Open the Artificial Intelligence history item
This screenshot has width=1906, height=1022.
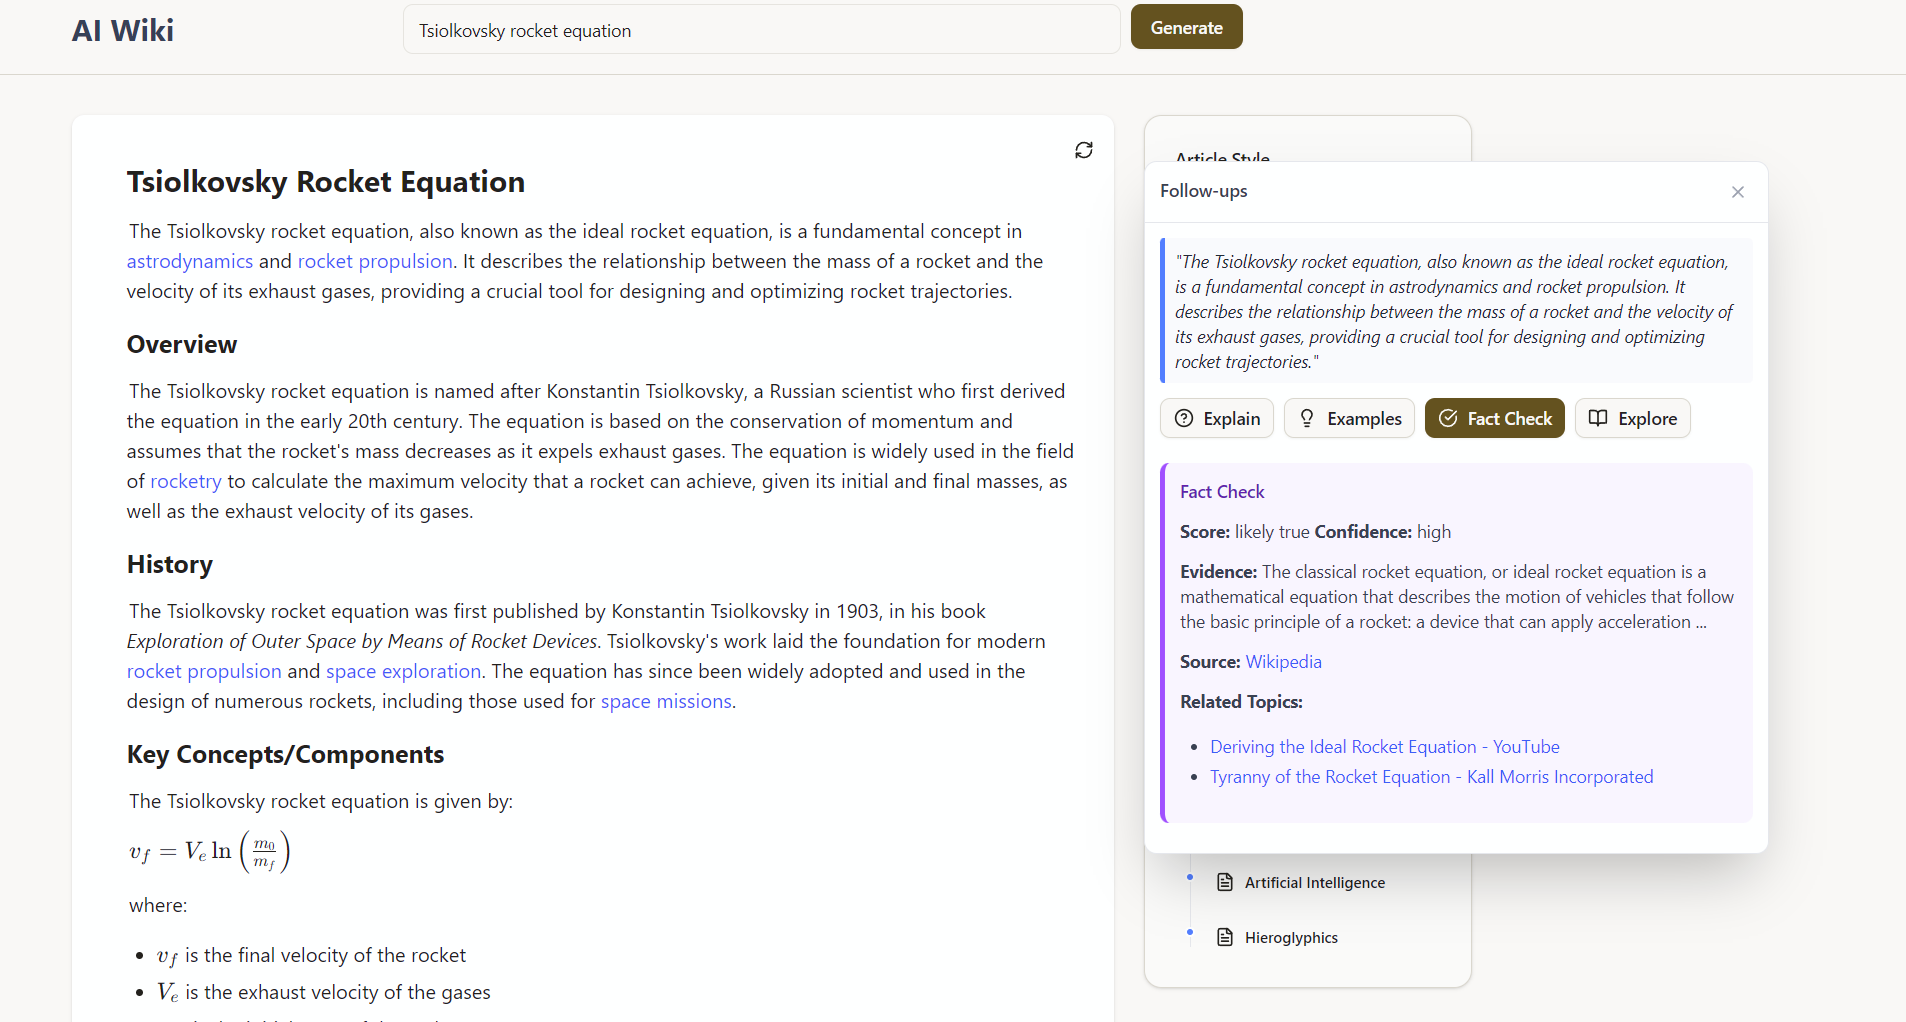[x=1315, y=882]
